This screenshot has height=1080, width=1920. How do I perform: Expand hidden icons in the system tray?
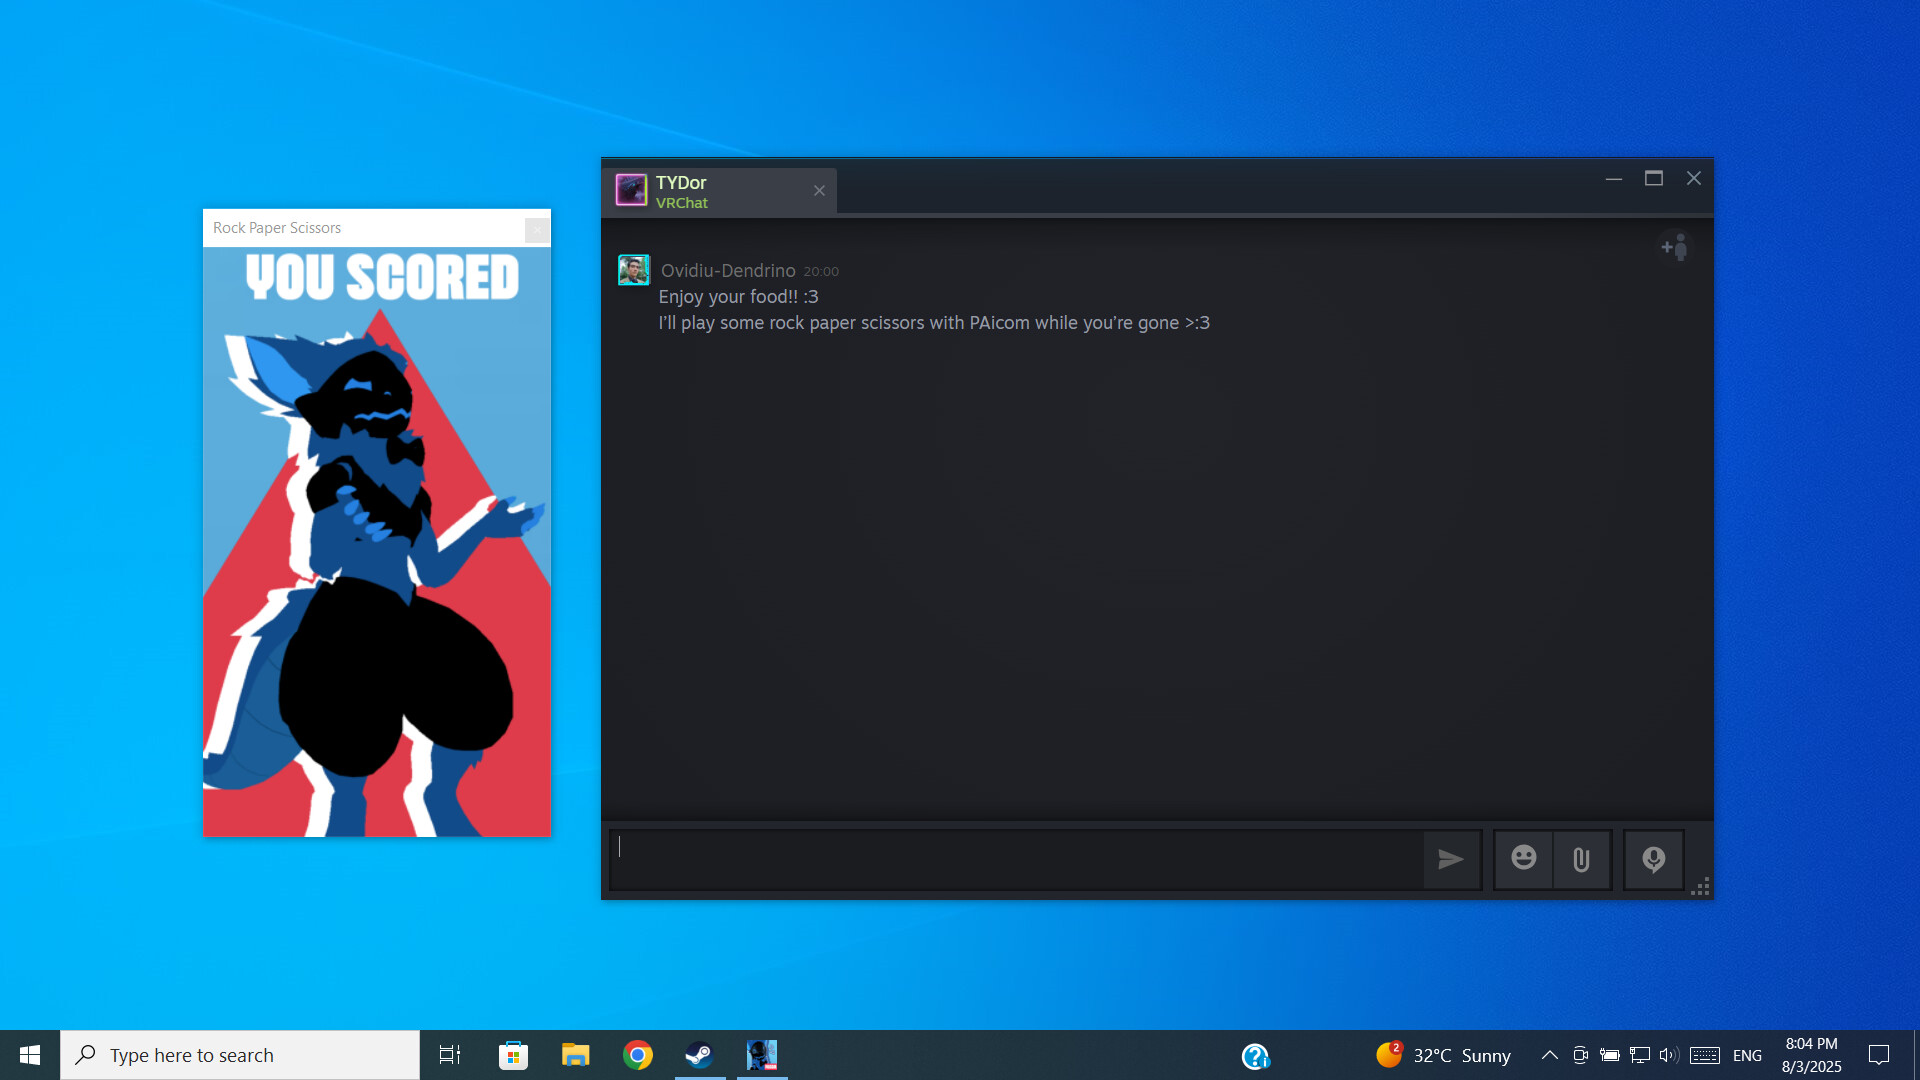(1548, 1054)
